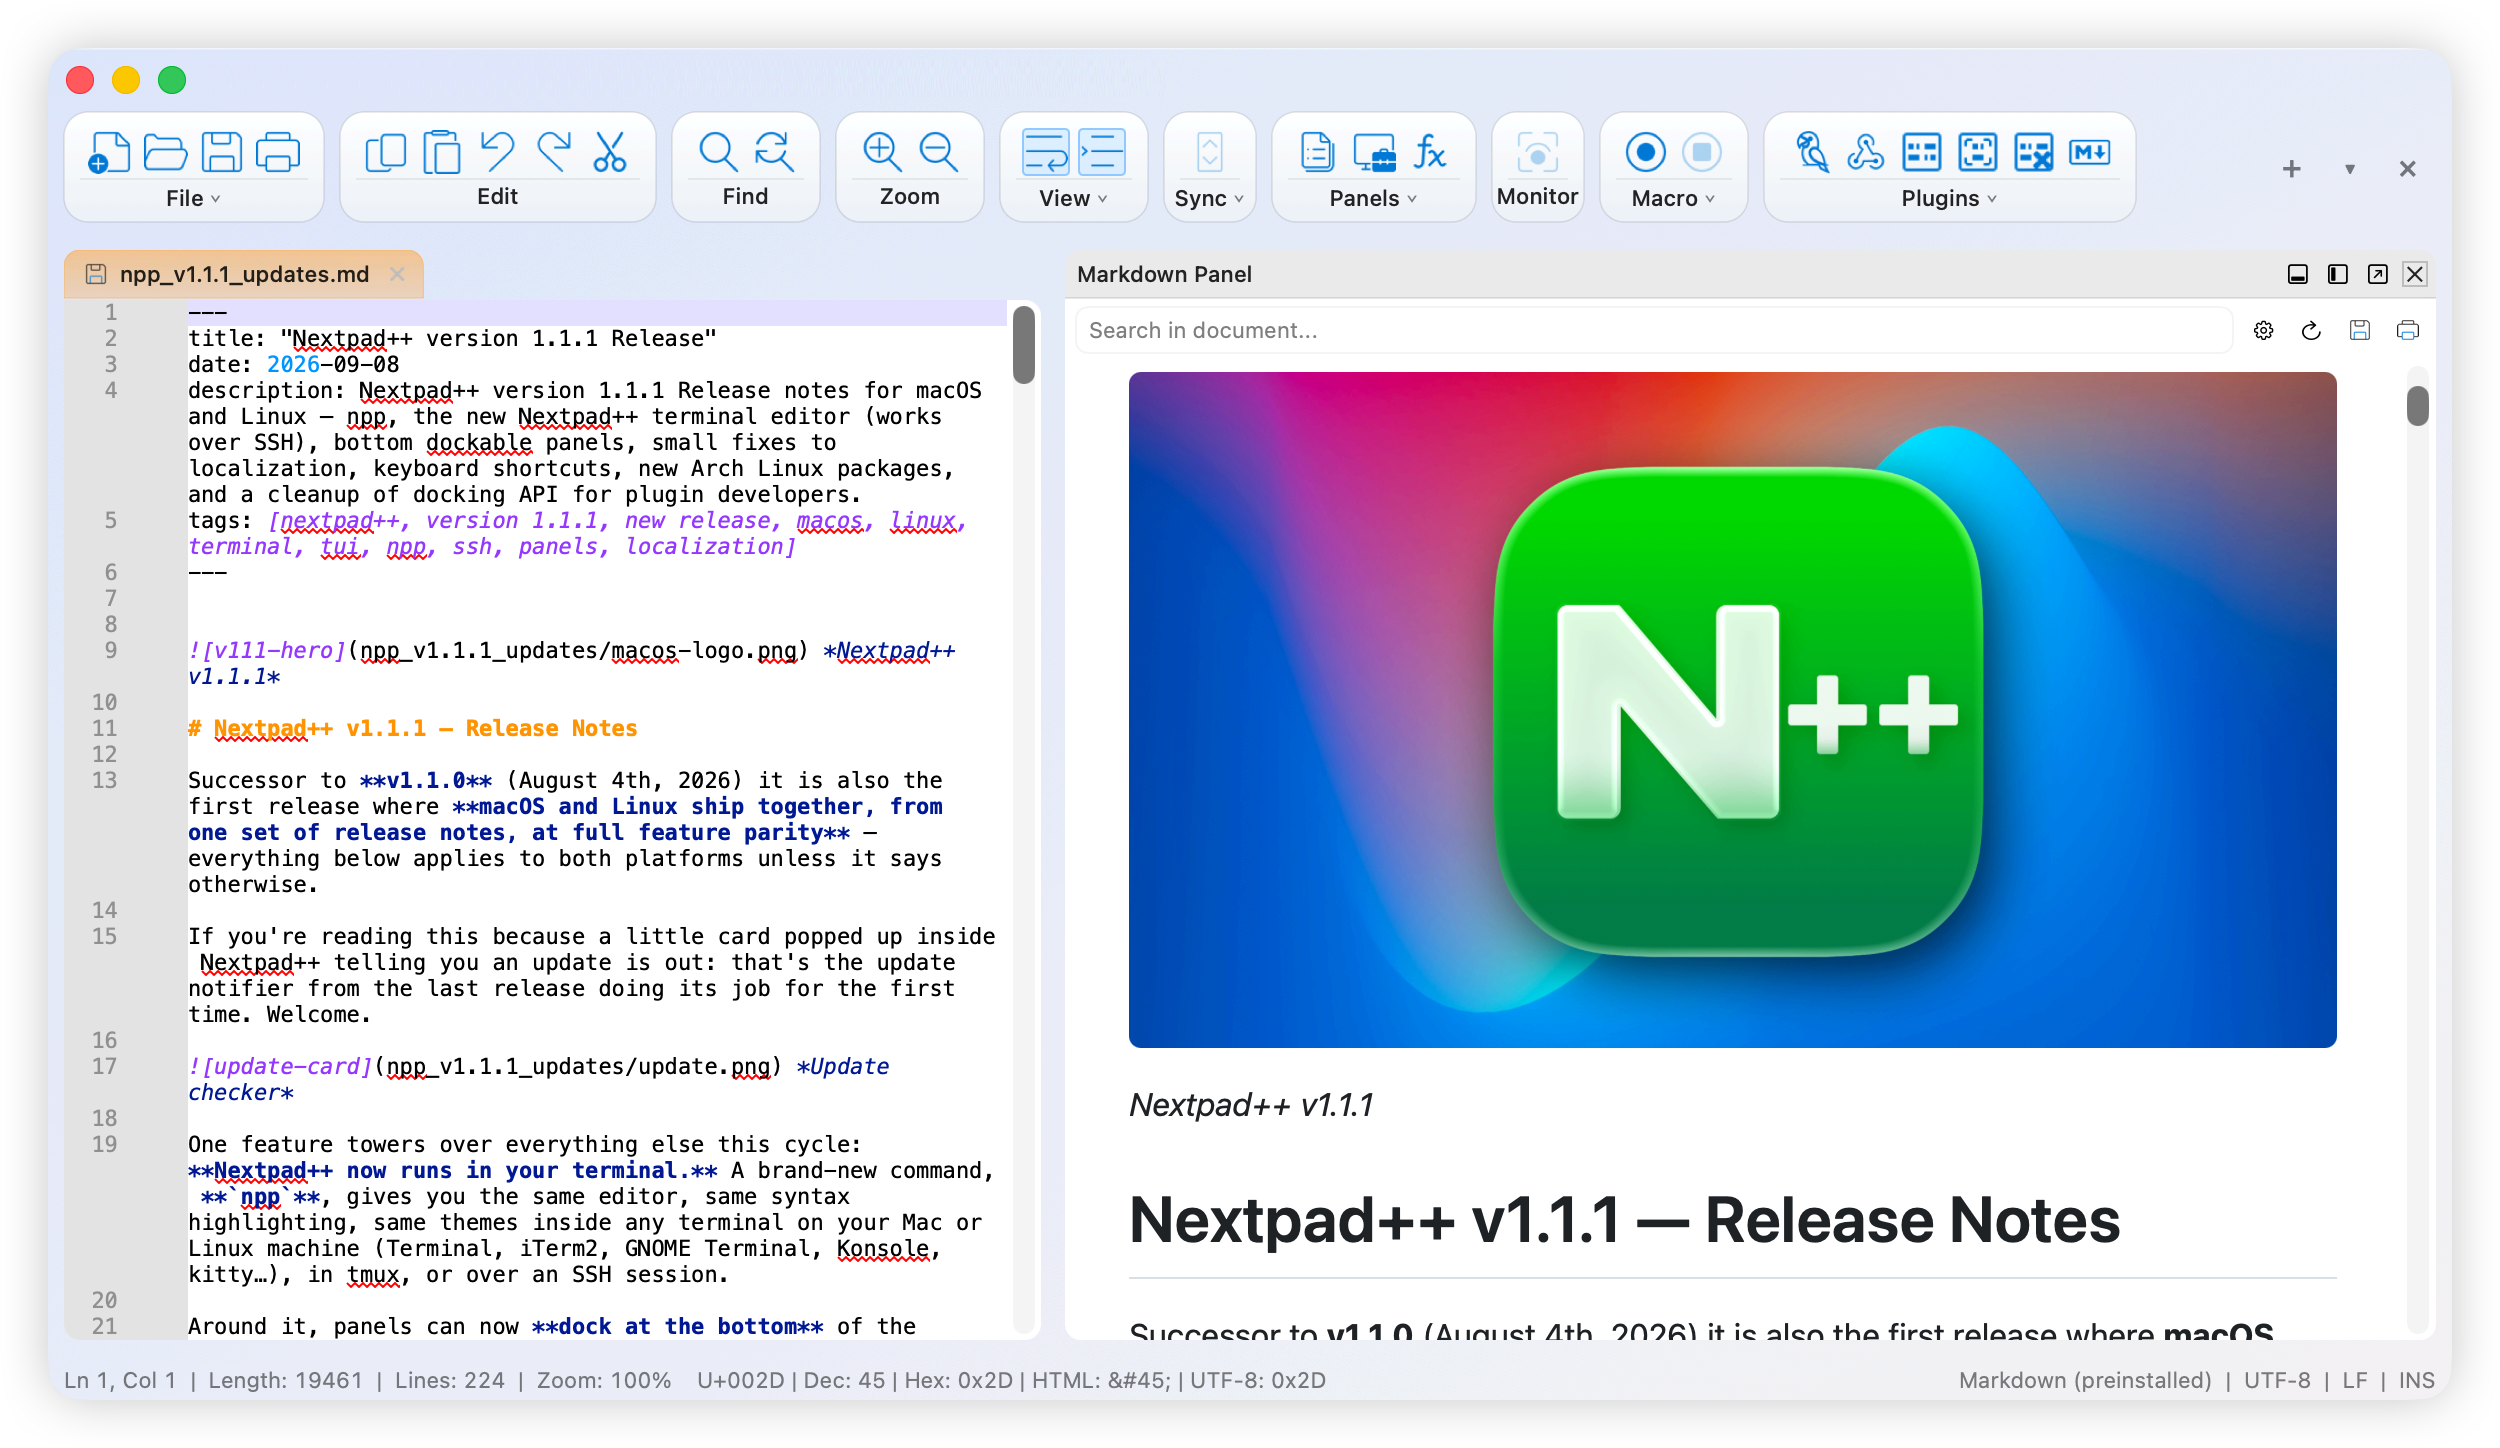Viewport: 2500px width, 1448px height.
Task: Select the npp_v1.1.1_updates.md tab
Action: pos(244,274)
